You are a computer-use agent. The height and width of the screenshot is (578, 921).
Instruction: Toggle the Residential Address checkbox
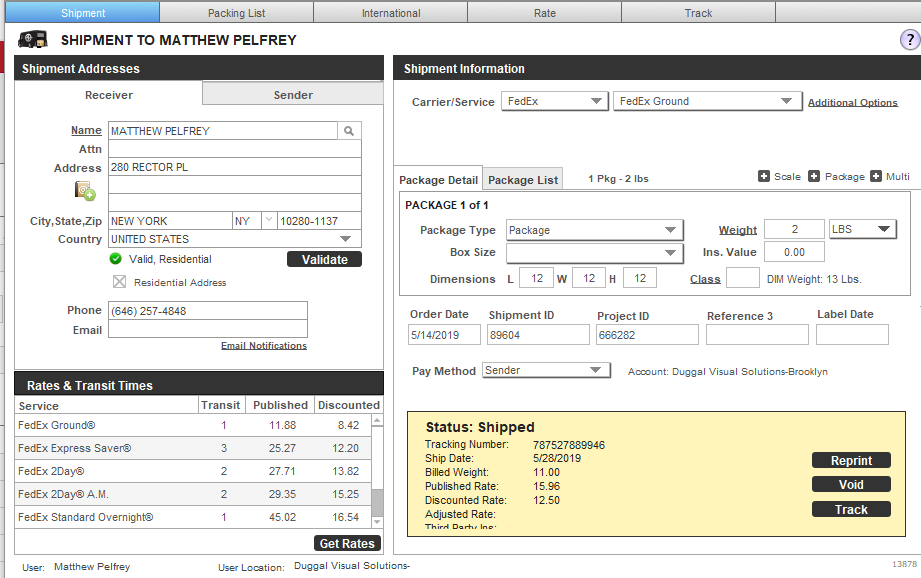pos(119,282)
